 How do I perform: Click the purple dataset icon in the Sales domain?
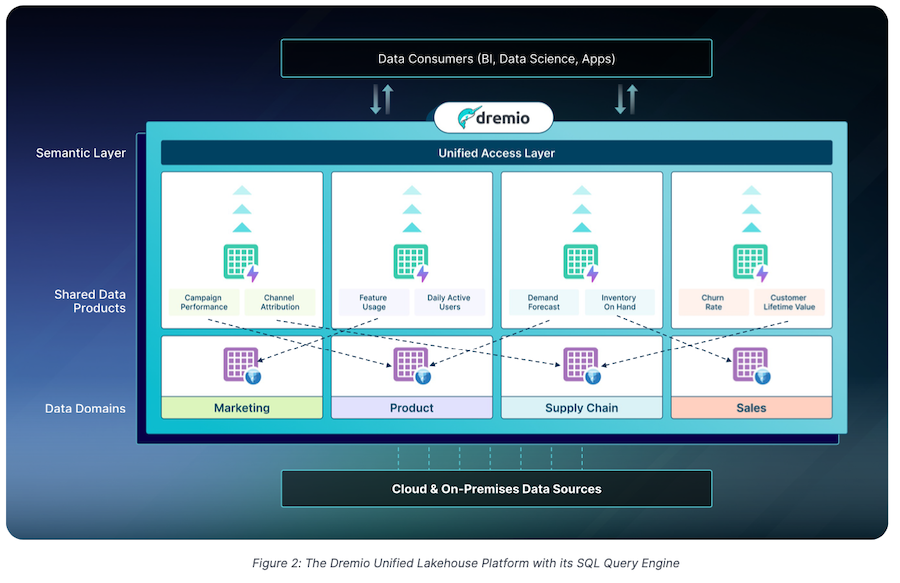pos(751,366)
